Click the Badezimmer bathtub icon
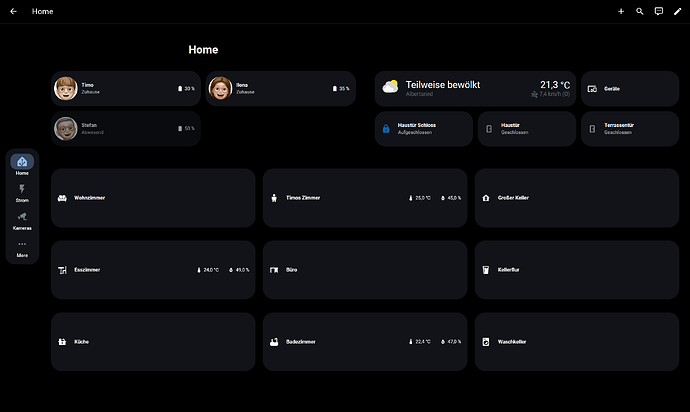 pyautogui.click(x=274, y=342)
